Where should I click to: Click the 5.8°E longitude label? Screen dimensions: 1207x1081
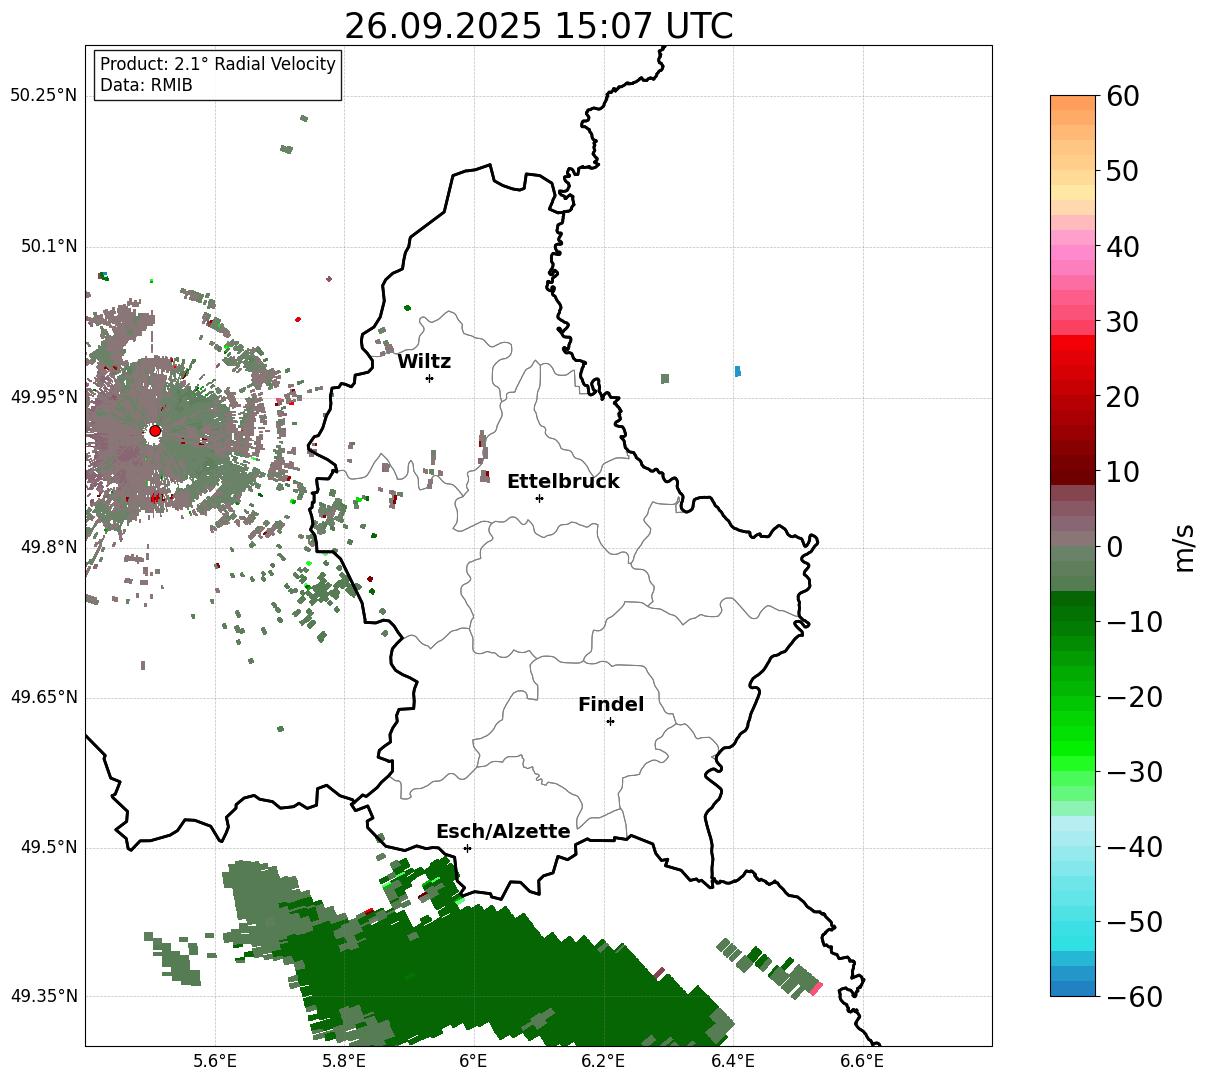point(345,1061)
